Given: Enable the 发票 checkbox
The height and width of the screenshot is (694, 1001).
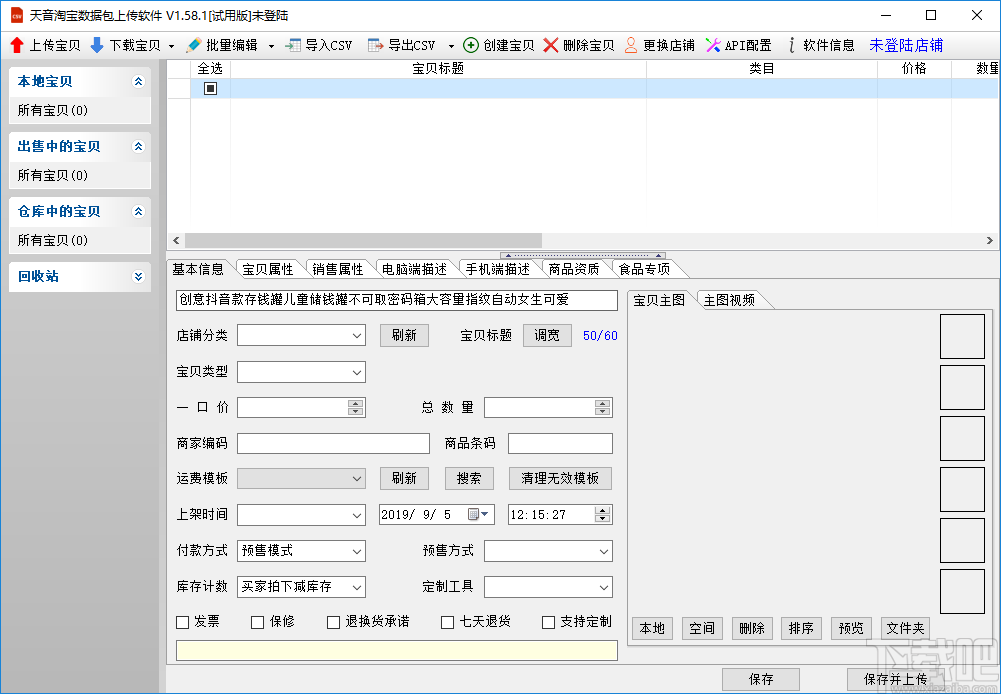Looking at the screenshot, I should click(x=183, y=622).
